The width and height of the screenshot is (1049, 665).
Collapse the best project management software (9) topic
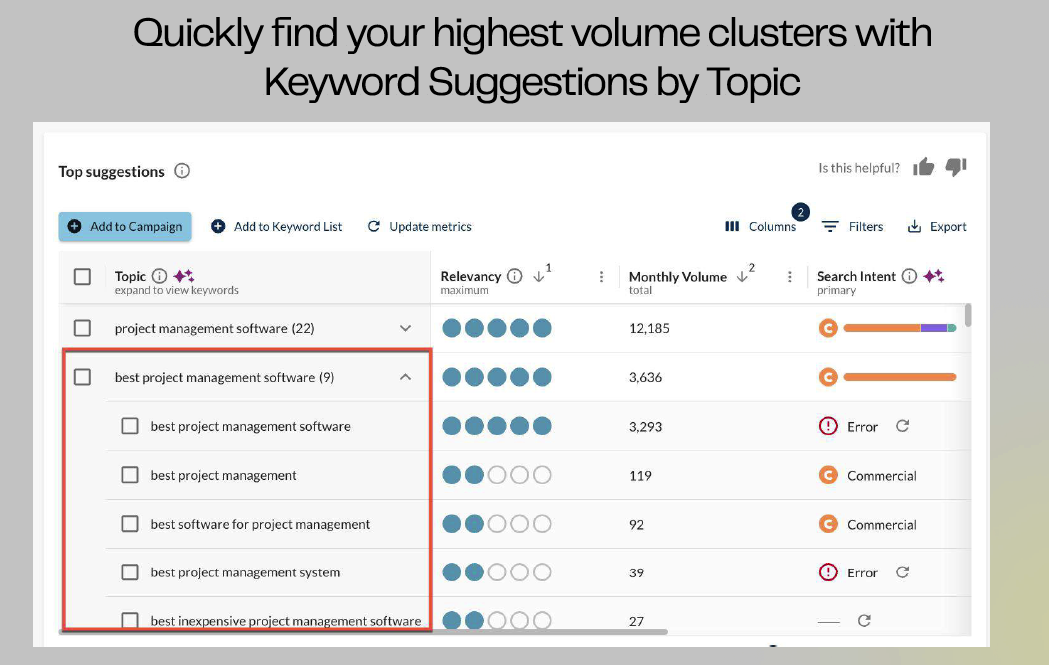point(405,377)
